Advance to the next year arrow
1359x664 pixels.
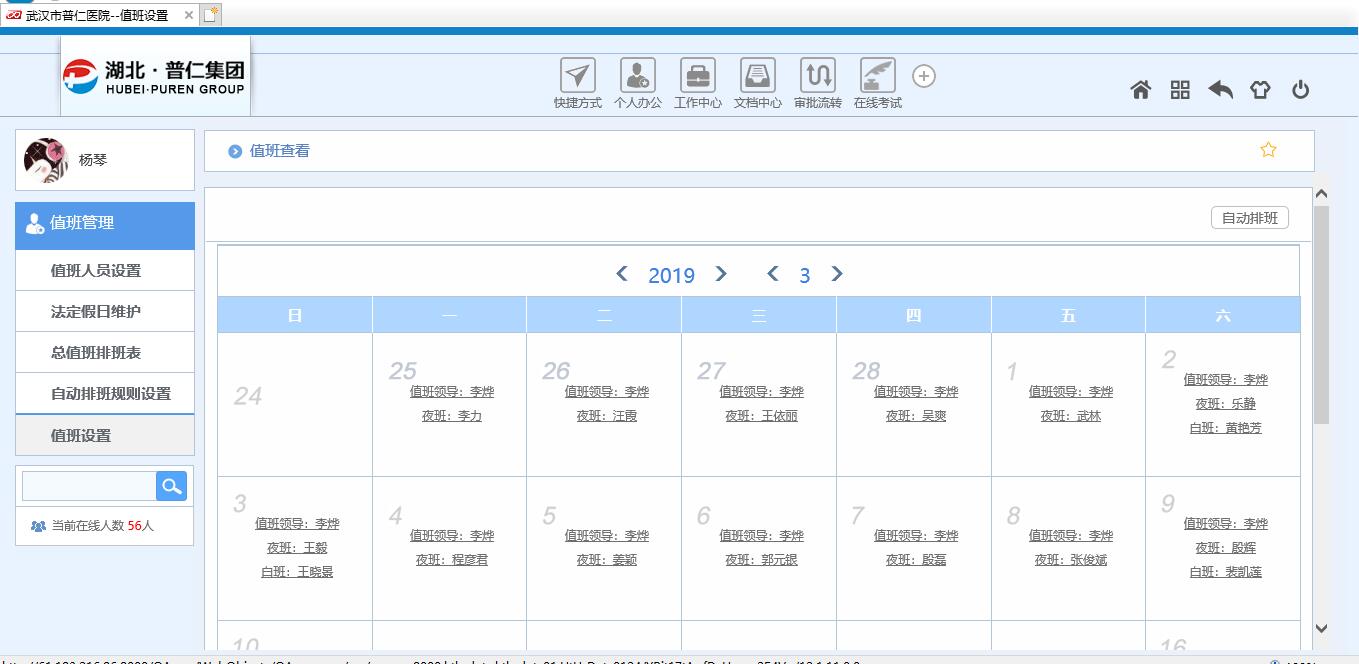coord(721,274)
